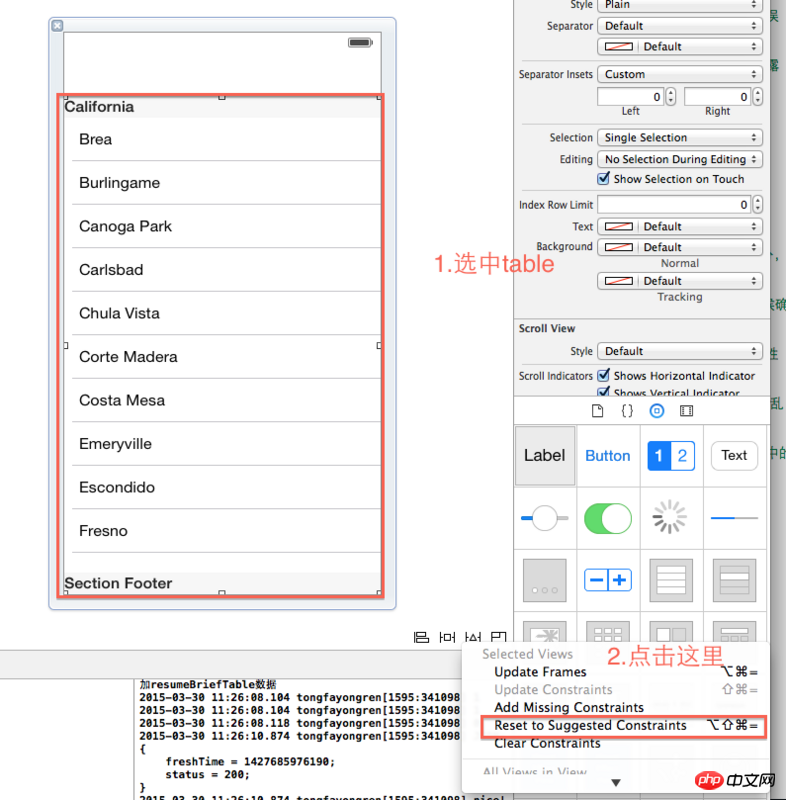
Task: Select the Segmented Control object in library
Action: click(x=670, y=456)
